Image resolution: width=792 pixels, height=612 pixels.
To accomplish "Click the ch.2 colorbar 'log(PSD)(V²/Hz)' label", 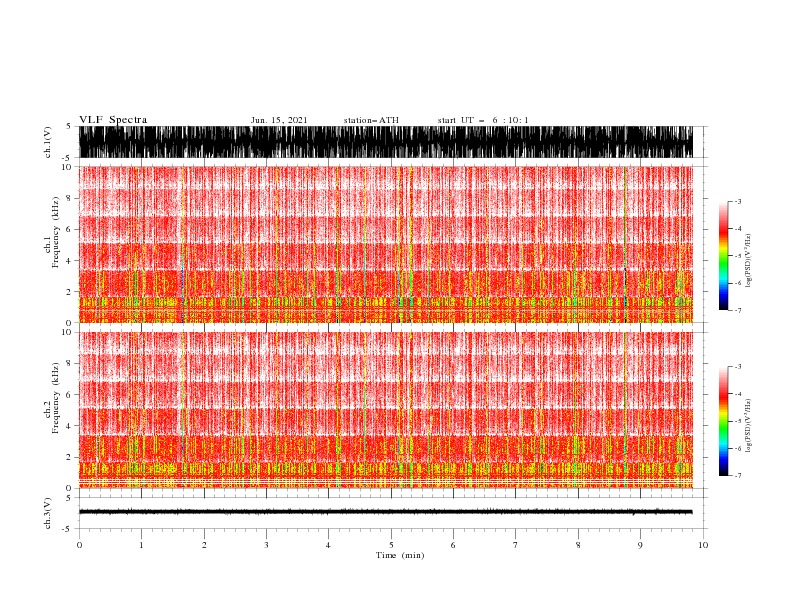I will tap(749, 426).
